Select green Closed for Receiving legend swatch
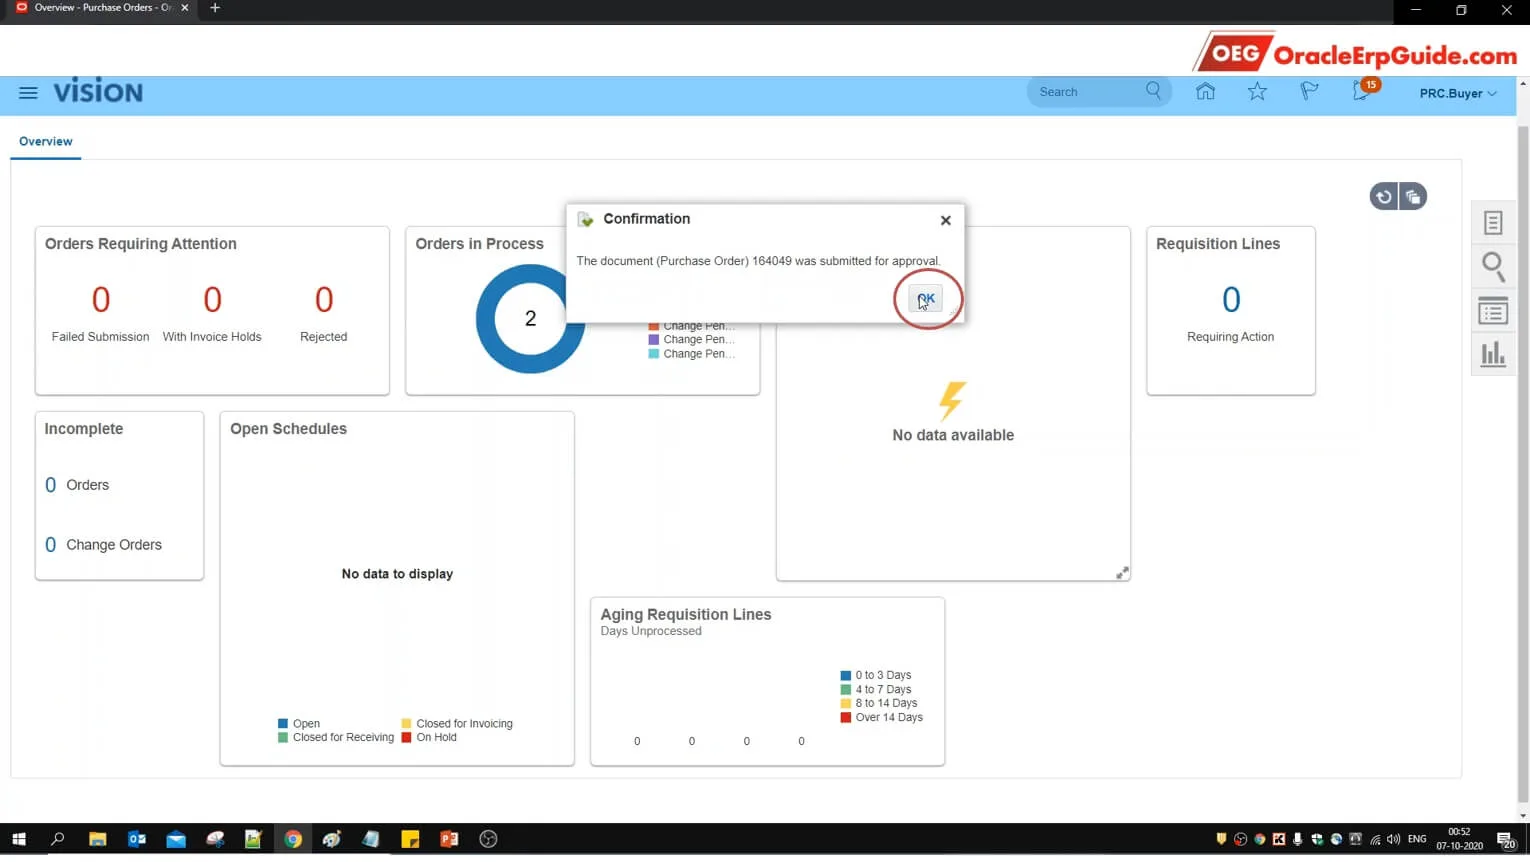The width and height of the screenshot is (1530, 862). point(283,738)
